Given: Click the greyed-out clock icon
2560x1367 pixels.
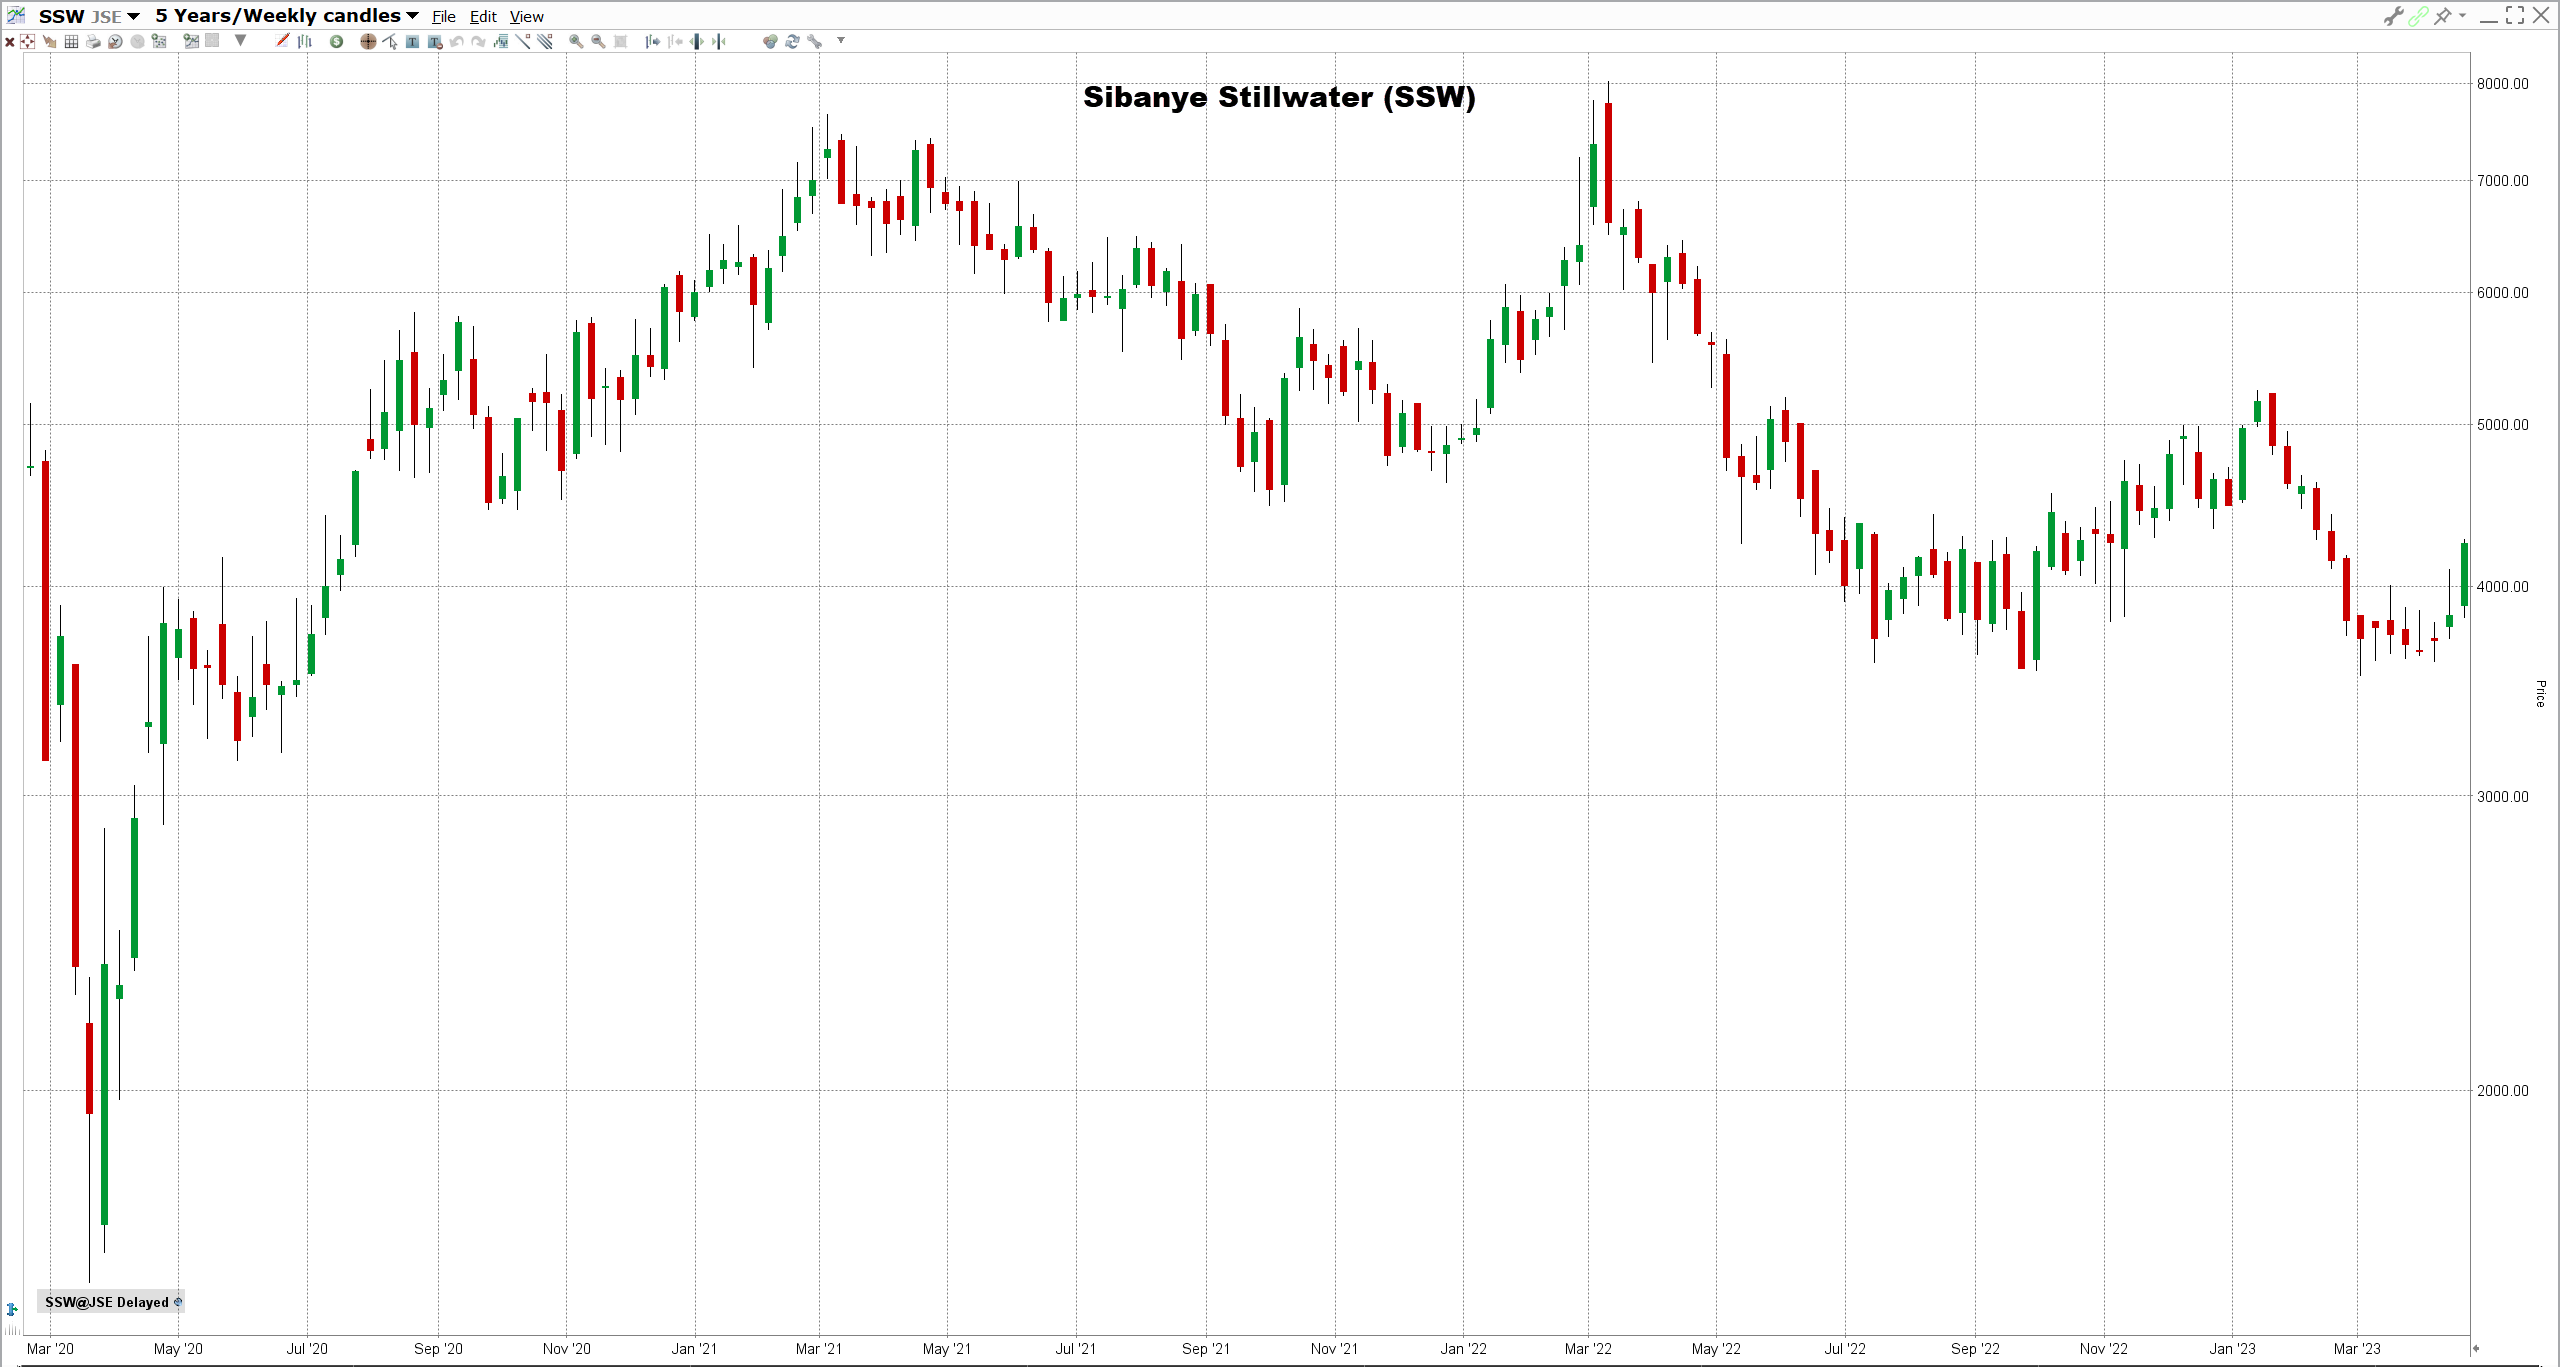Looking at the screenshot, I should click(137, 41).
